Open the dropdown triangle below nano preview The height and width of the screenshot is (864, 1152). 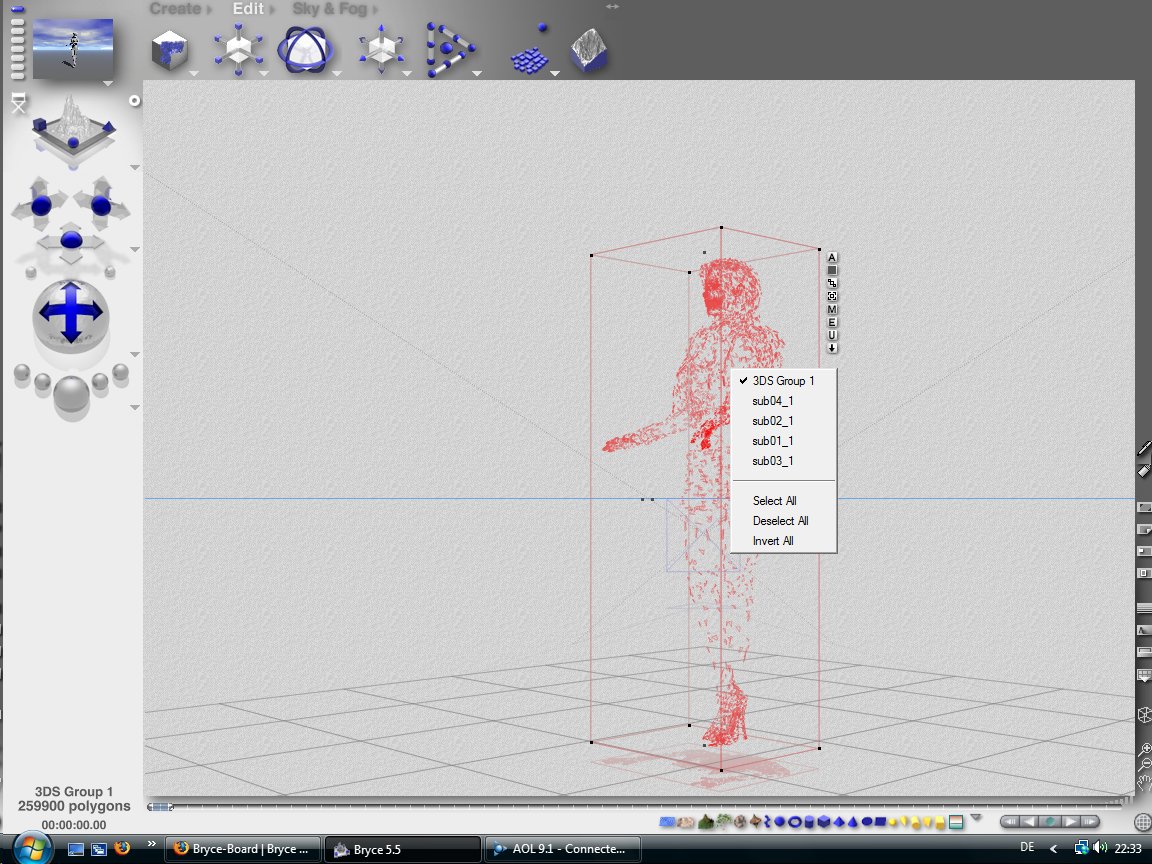107,83
